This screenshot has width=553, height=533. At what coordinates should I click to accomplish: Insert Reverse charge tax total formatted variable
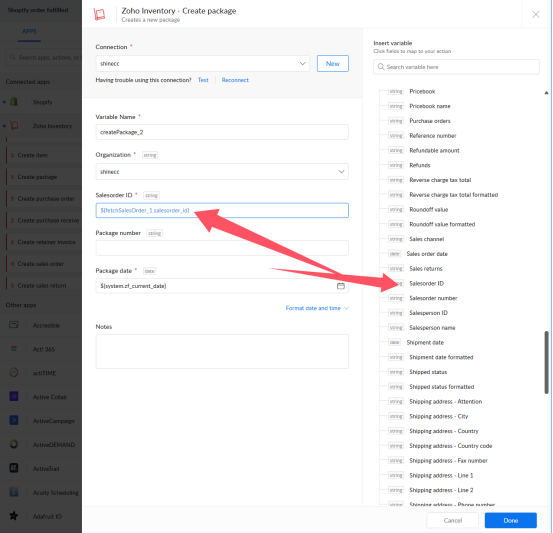pyautogui.click(x=453, y=195)
